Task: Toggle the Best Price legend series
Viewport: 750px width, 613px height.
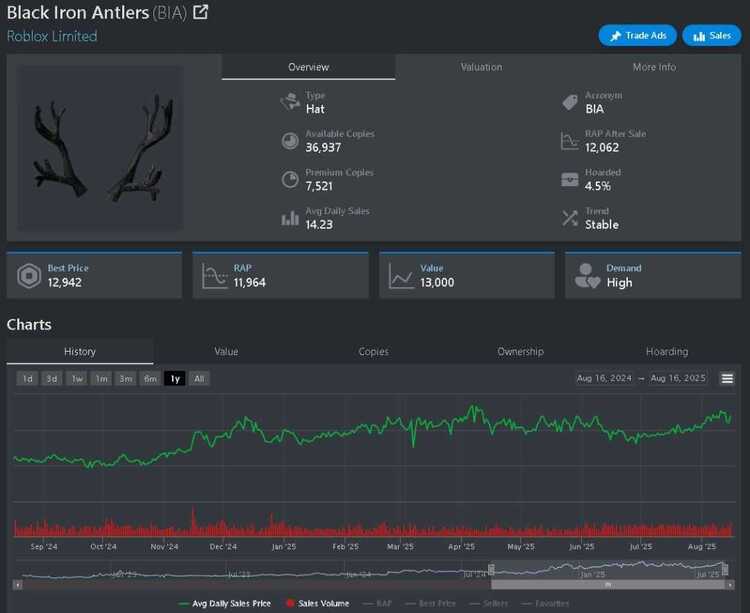Action: click(x=430, y=604)
